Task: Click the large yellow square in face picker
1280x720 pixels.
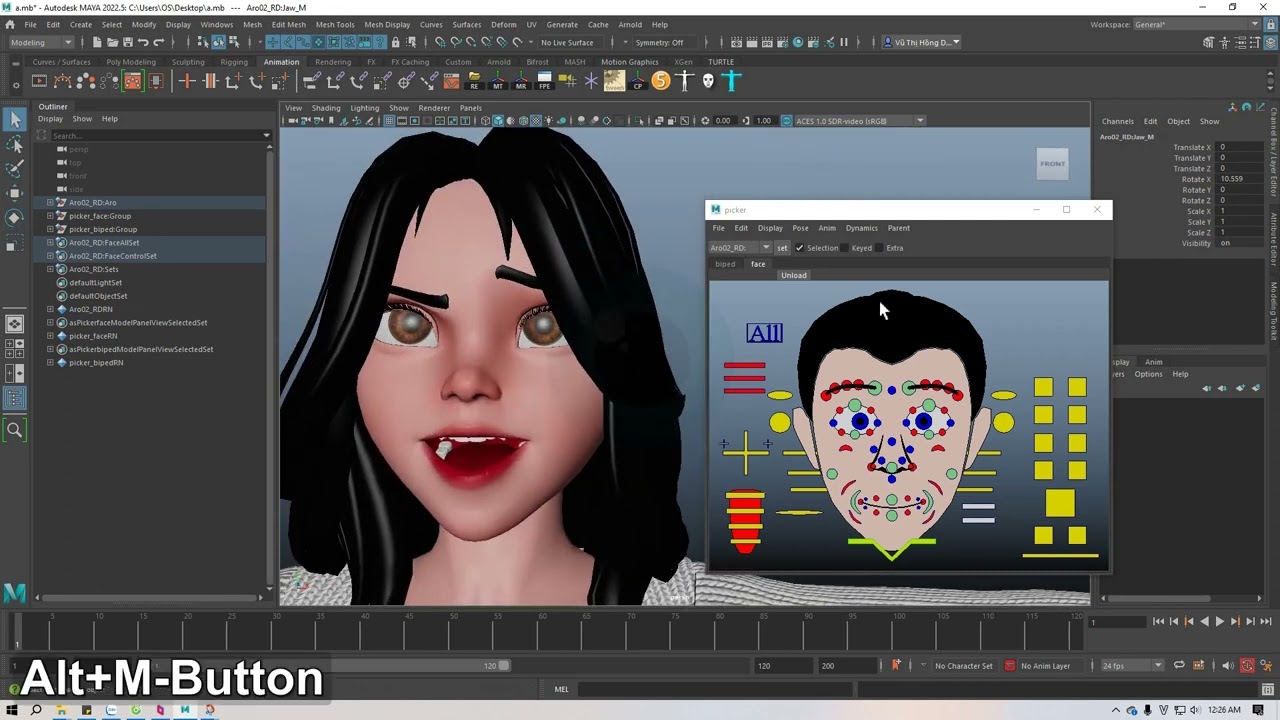Action: 1060,503
